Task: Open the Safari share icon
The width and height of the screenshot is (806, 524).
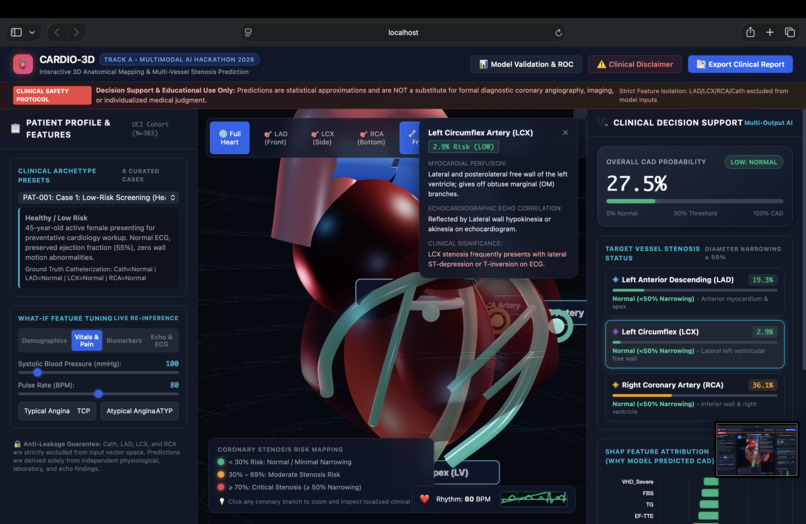Action: pos(750,32)
